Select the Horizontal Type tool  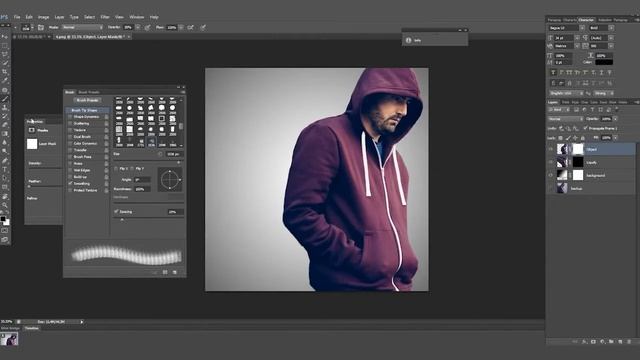[5, 169]
